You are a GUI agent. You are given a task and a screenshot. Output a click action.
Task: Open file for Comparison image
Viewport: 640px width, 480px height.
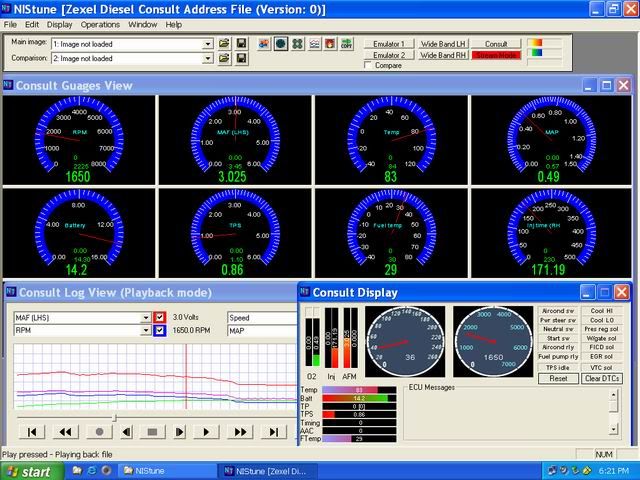(224, 58)
